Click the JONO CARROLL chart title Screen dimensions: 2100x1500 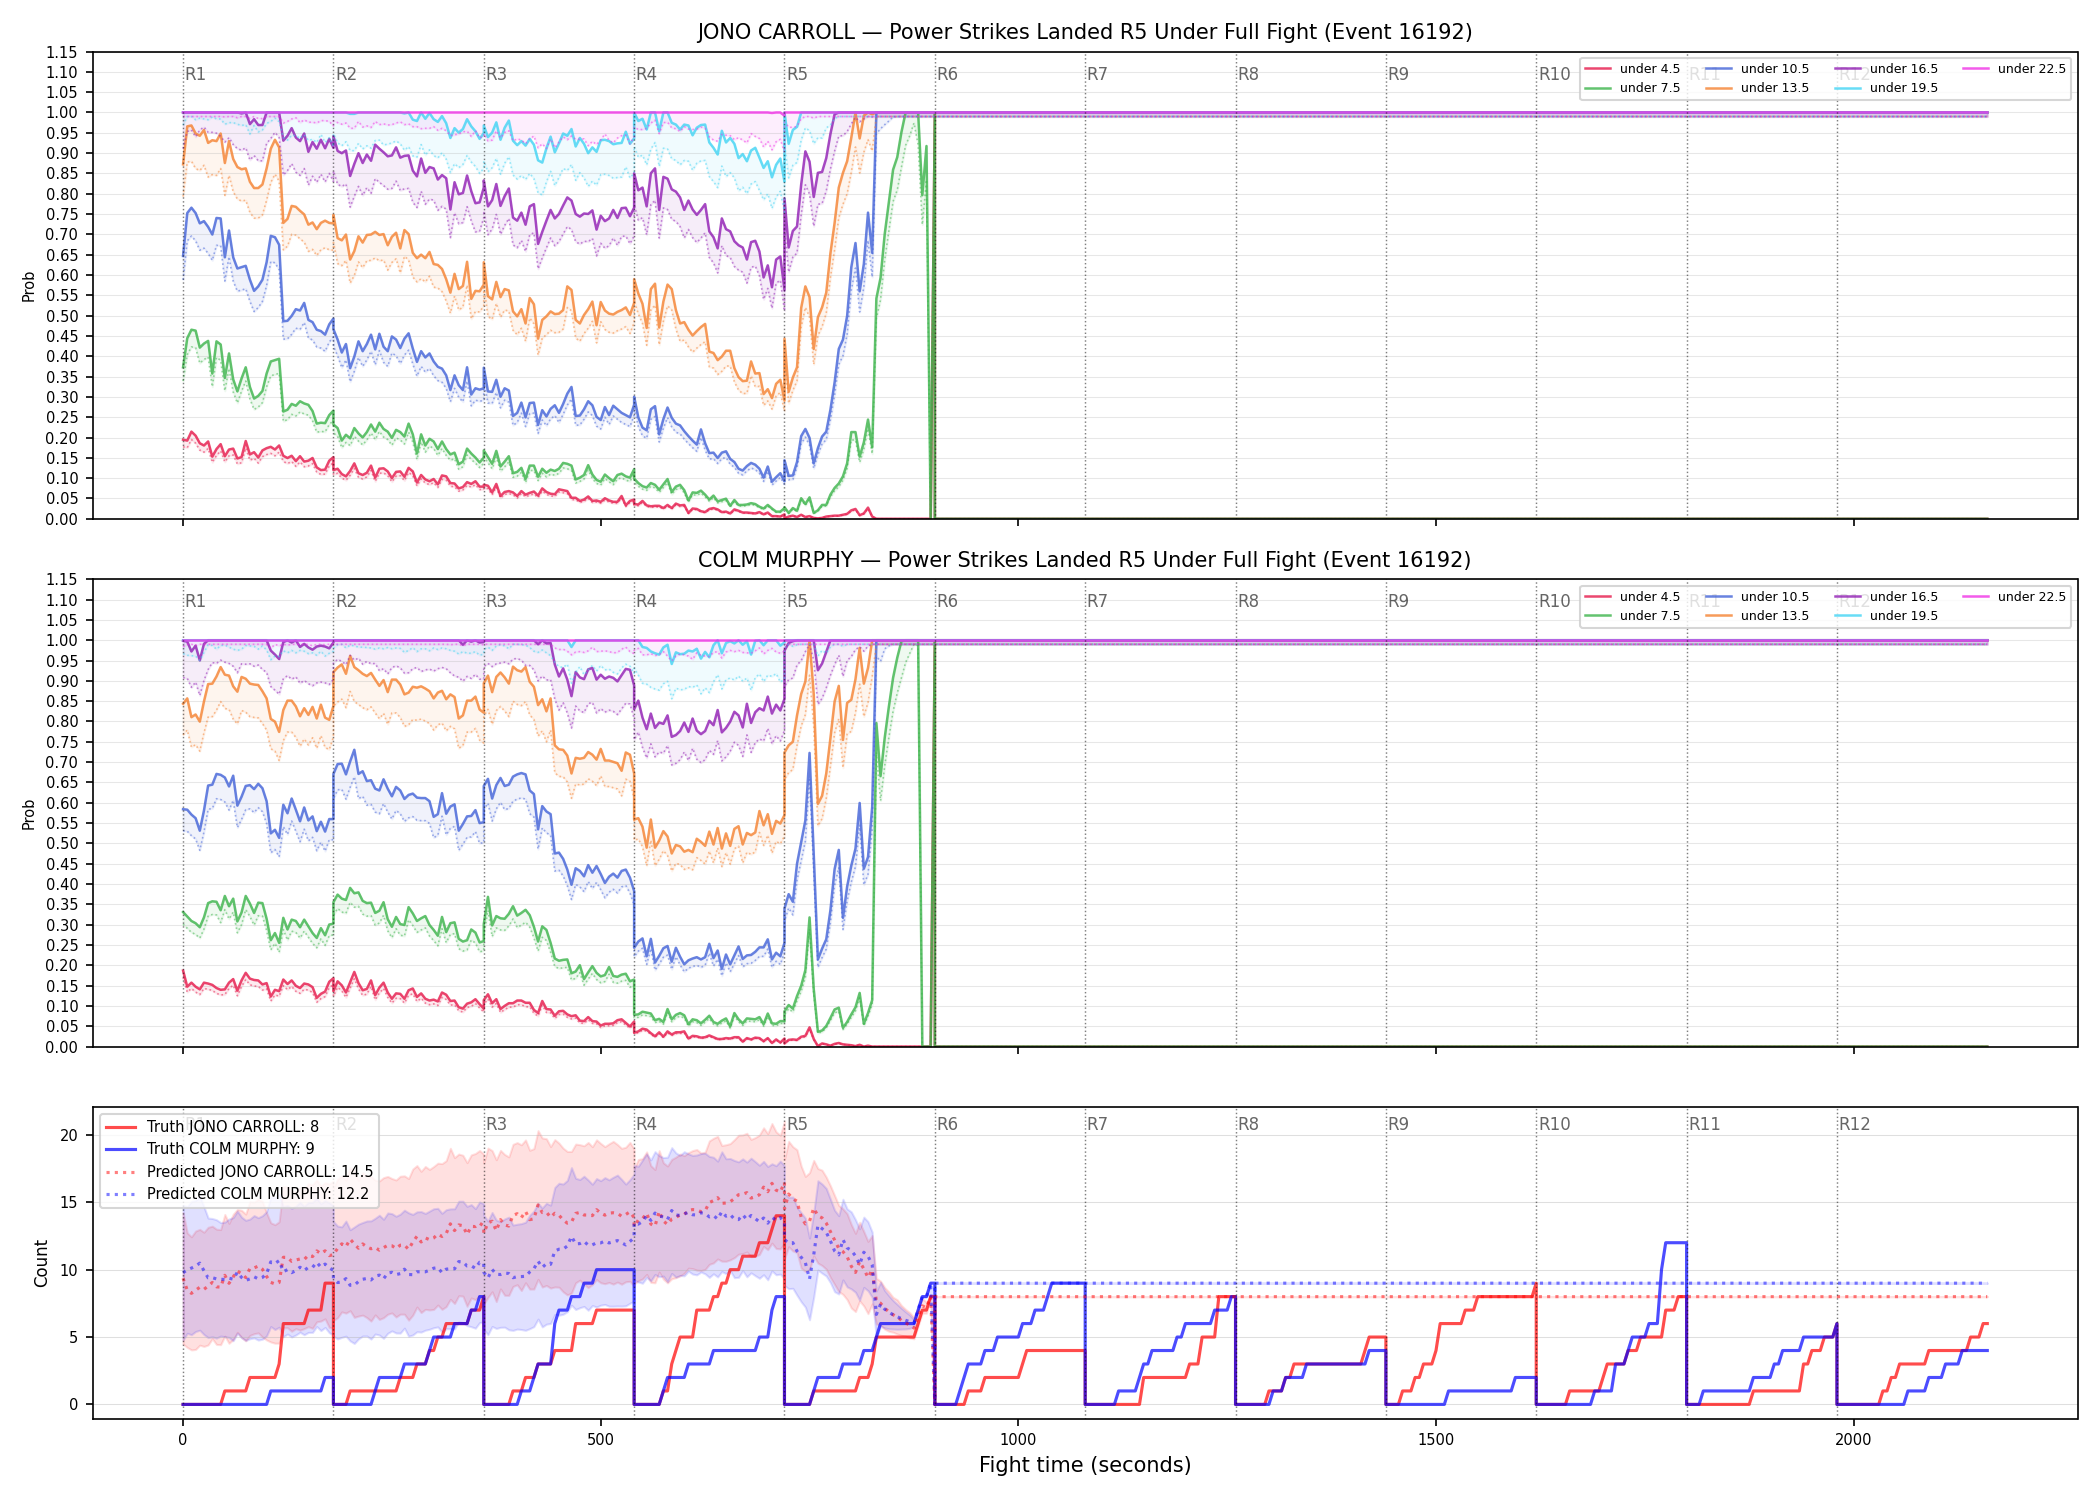tap(1085, 32)
